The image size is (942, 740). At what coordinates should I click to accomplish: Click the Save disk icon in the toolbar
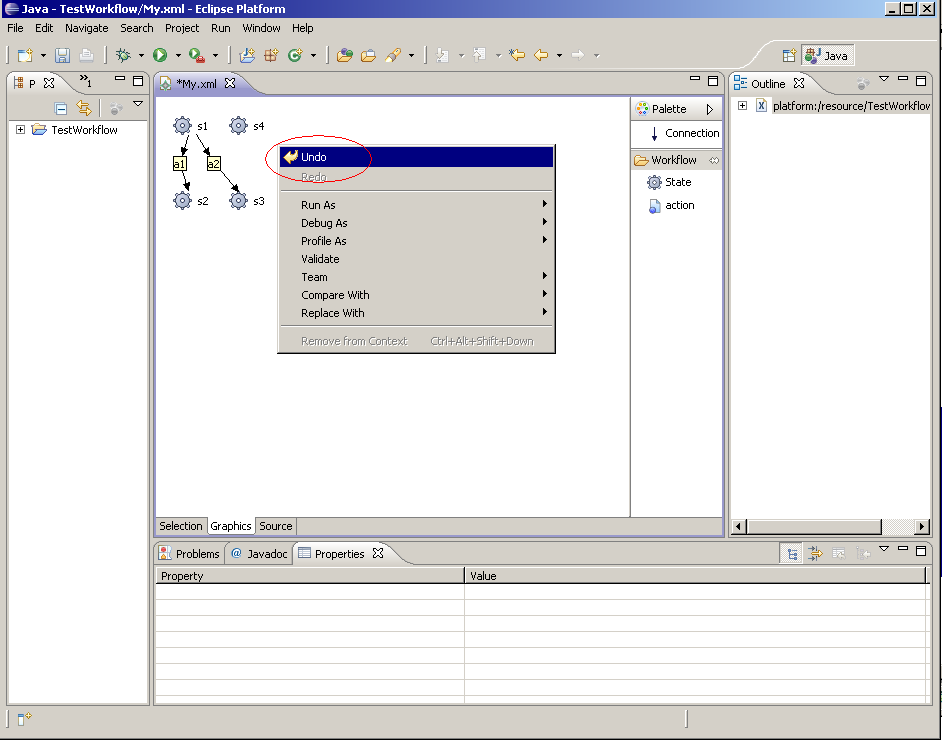[x=62, y=55]
